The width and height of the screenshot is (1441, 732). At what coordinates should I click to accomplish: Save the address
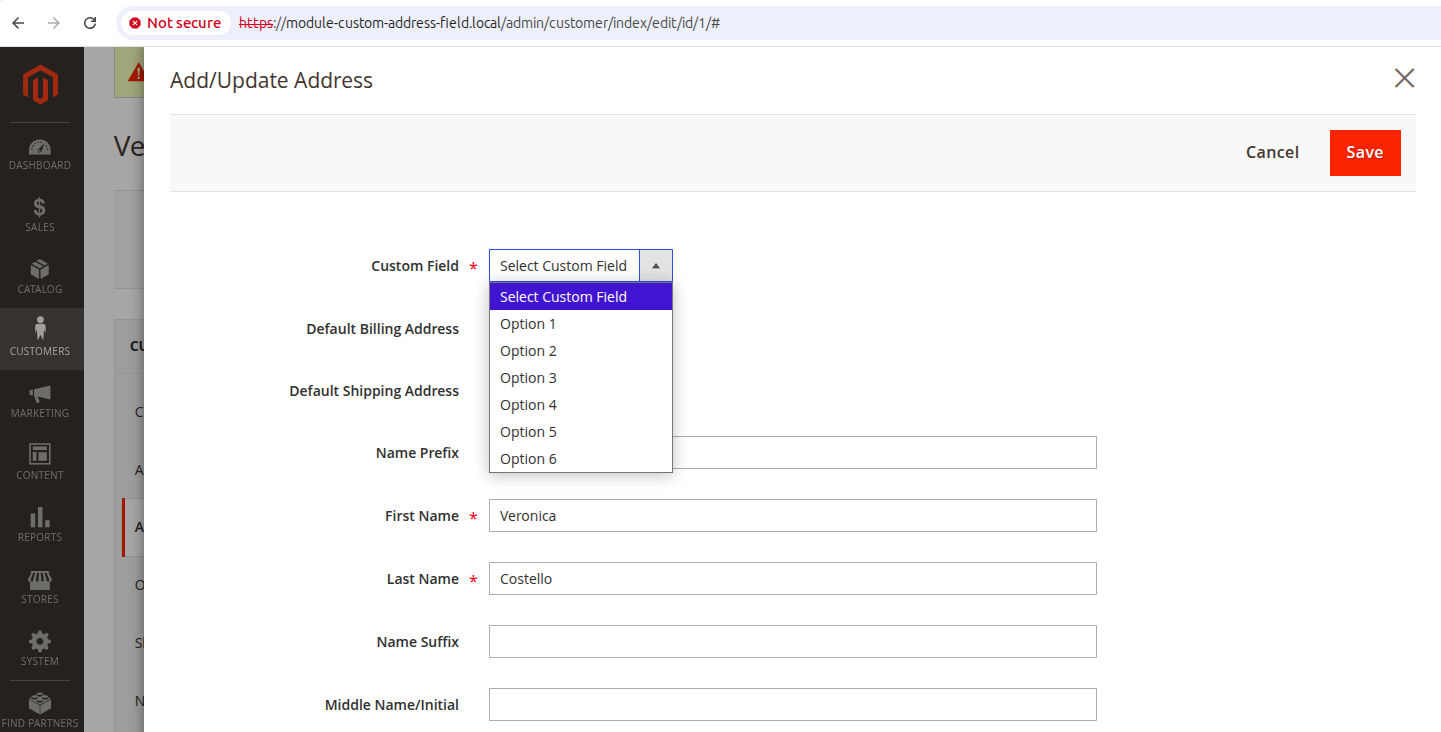(x=1365, y=153)
